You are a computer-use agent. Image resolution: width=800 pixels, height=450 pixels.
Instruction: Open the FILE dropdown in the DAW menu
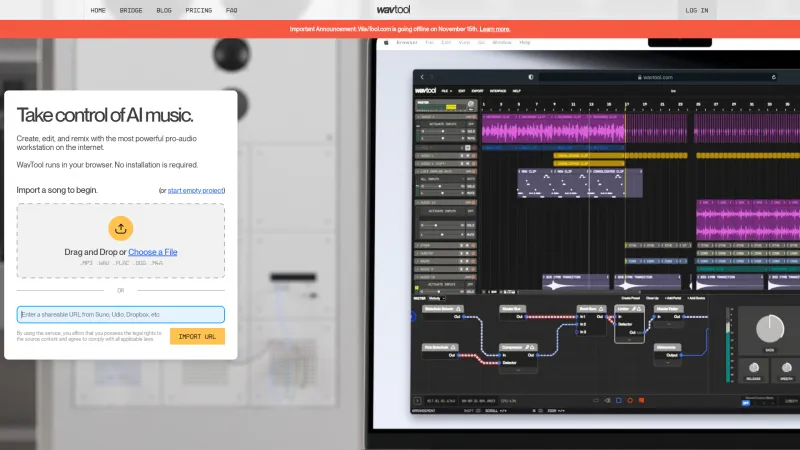point(446,91)
